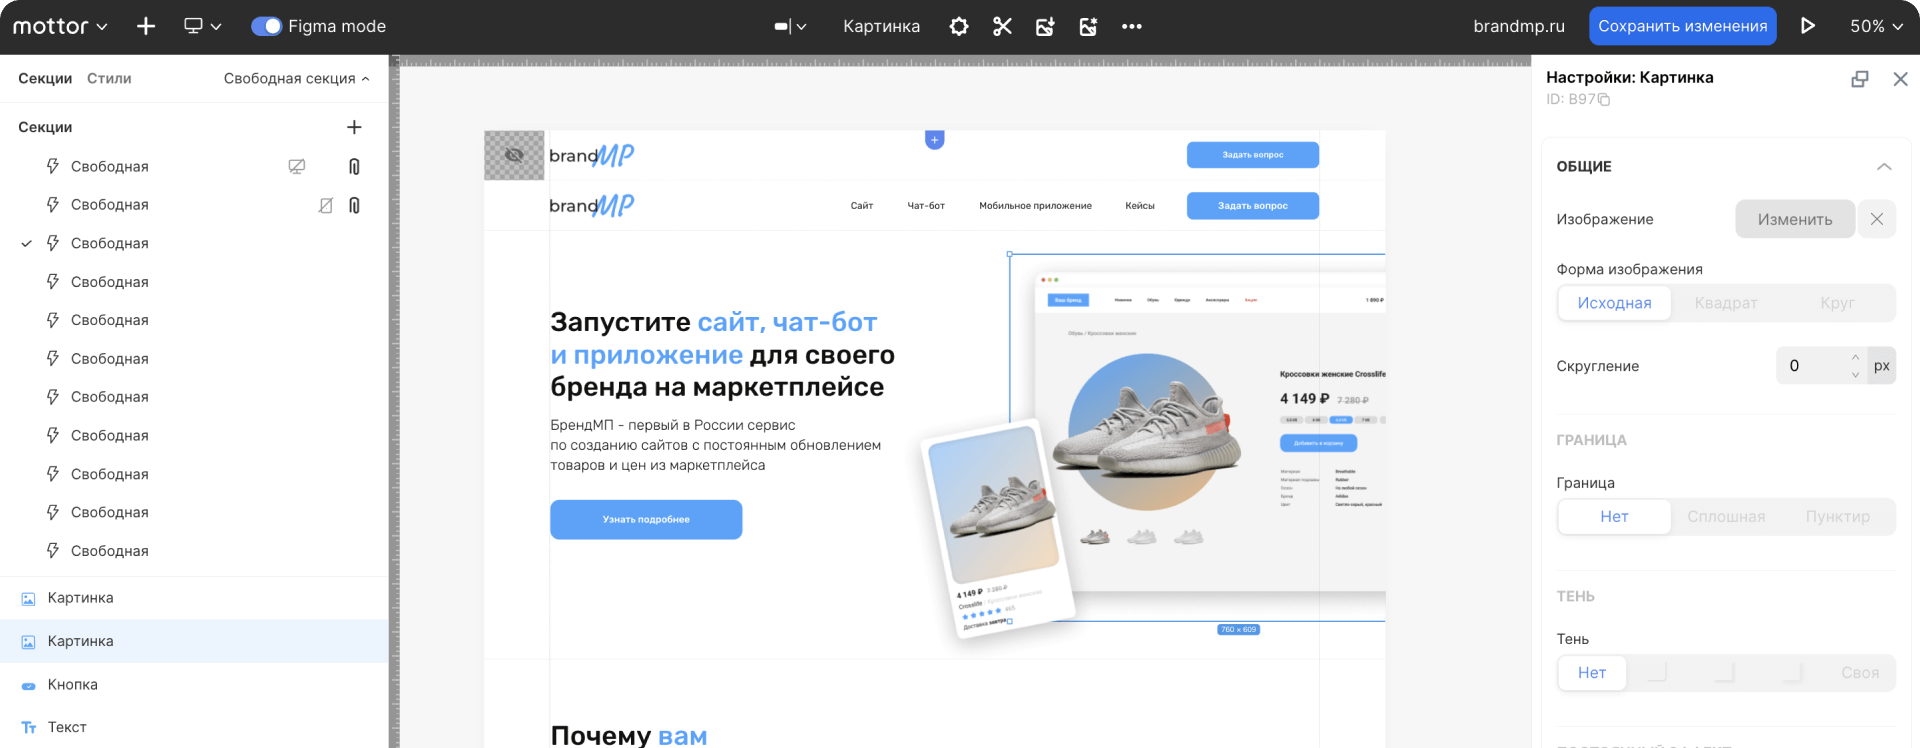Add a new section with the plus icon

(354, 127)
